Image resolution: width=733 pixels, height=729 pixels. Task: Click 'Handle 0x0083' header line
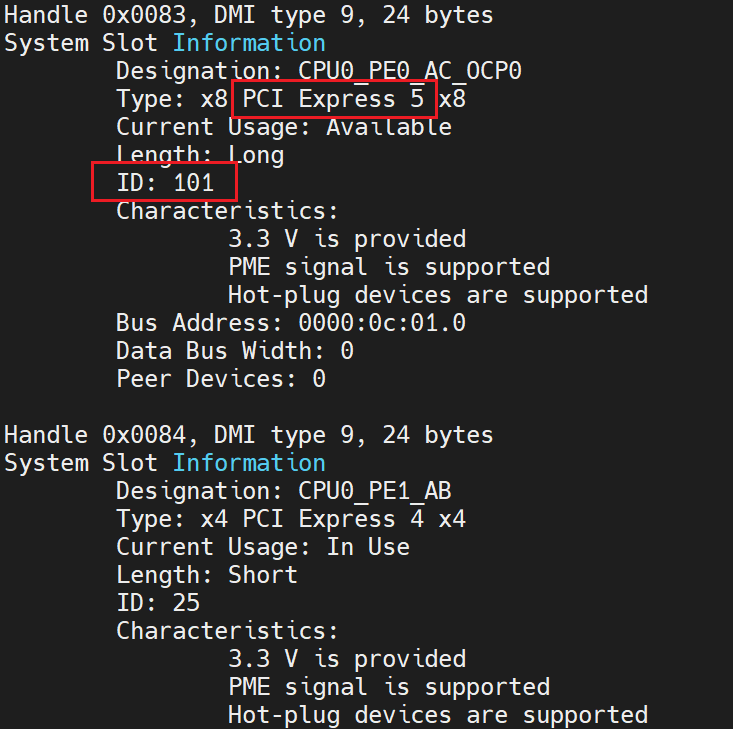(x=248, y=15)
